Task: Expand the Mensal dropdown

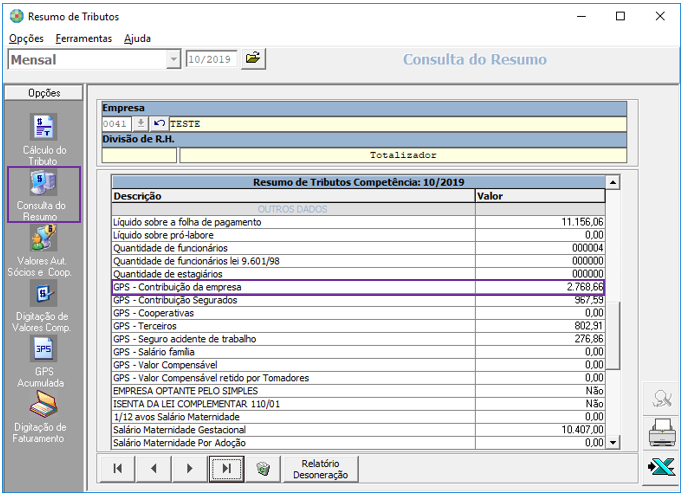Action: coord(174,60)
